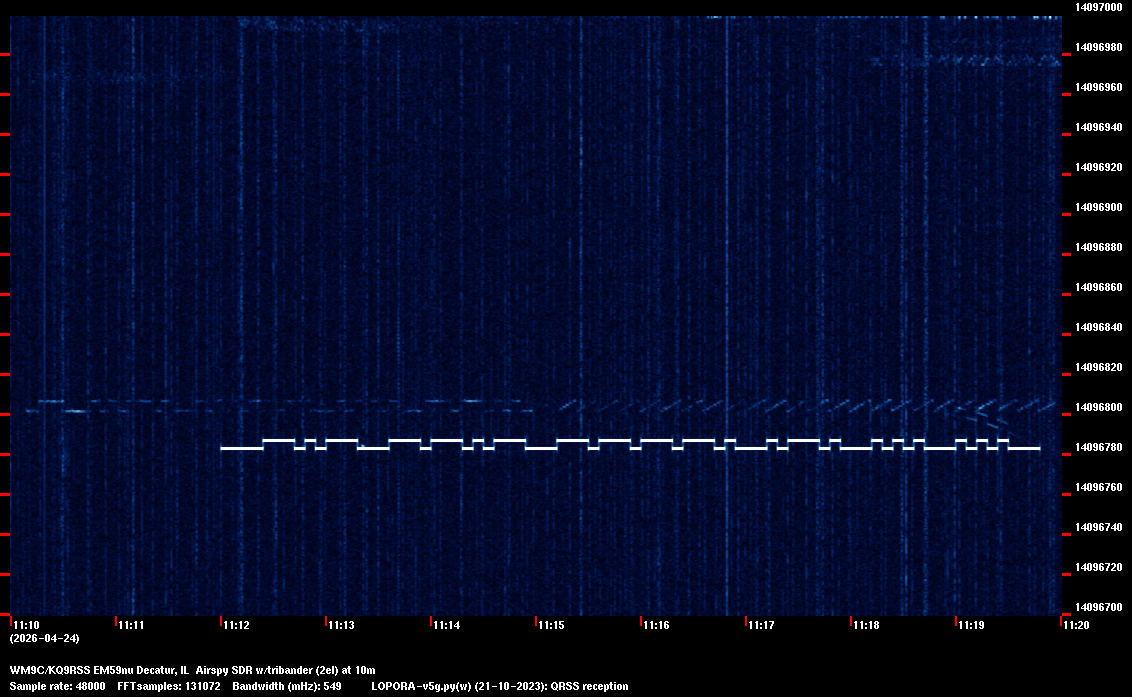Click the 11:12 time marker
This screenshot has width=1132, height=697.
pyautogui.click(x=236, y=625)
